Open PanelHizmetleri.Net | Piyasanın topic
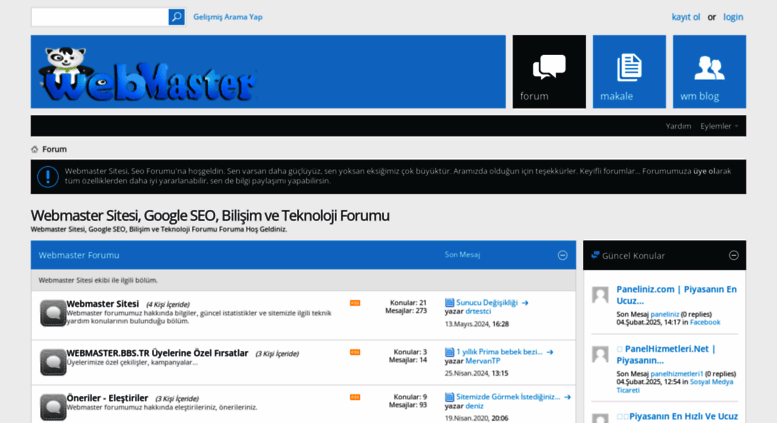The image size is (777, 423). (666, 354)
